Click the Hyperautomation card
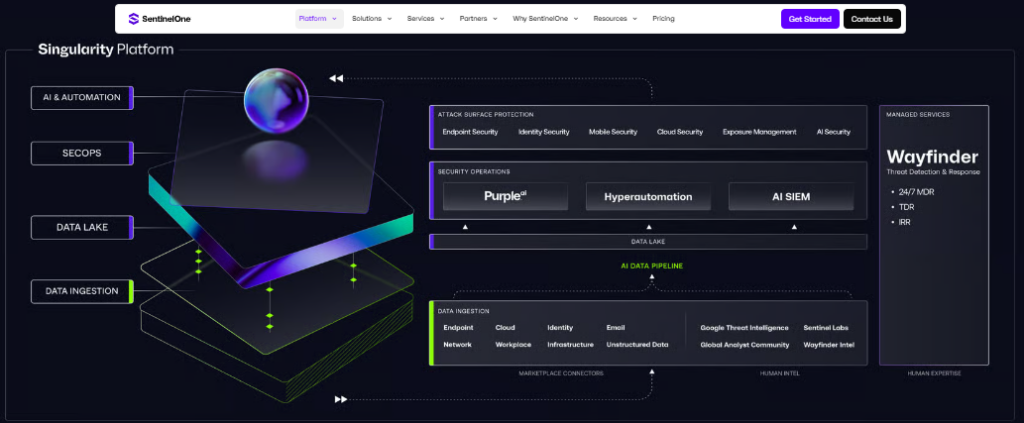The width and height of the screenshot is (1024, 423). pos(648,196)
